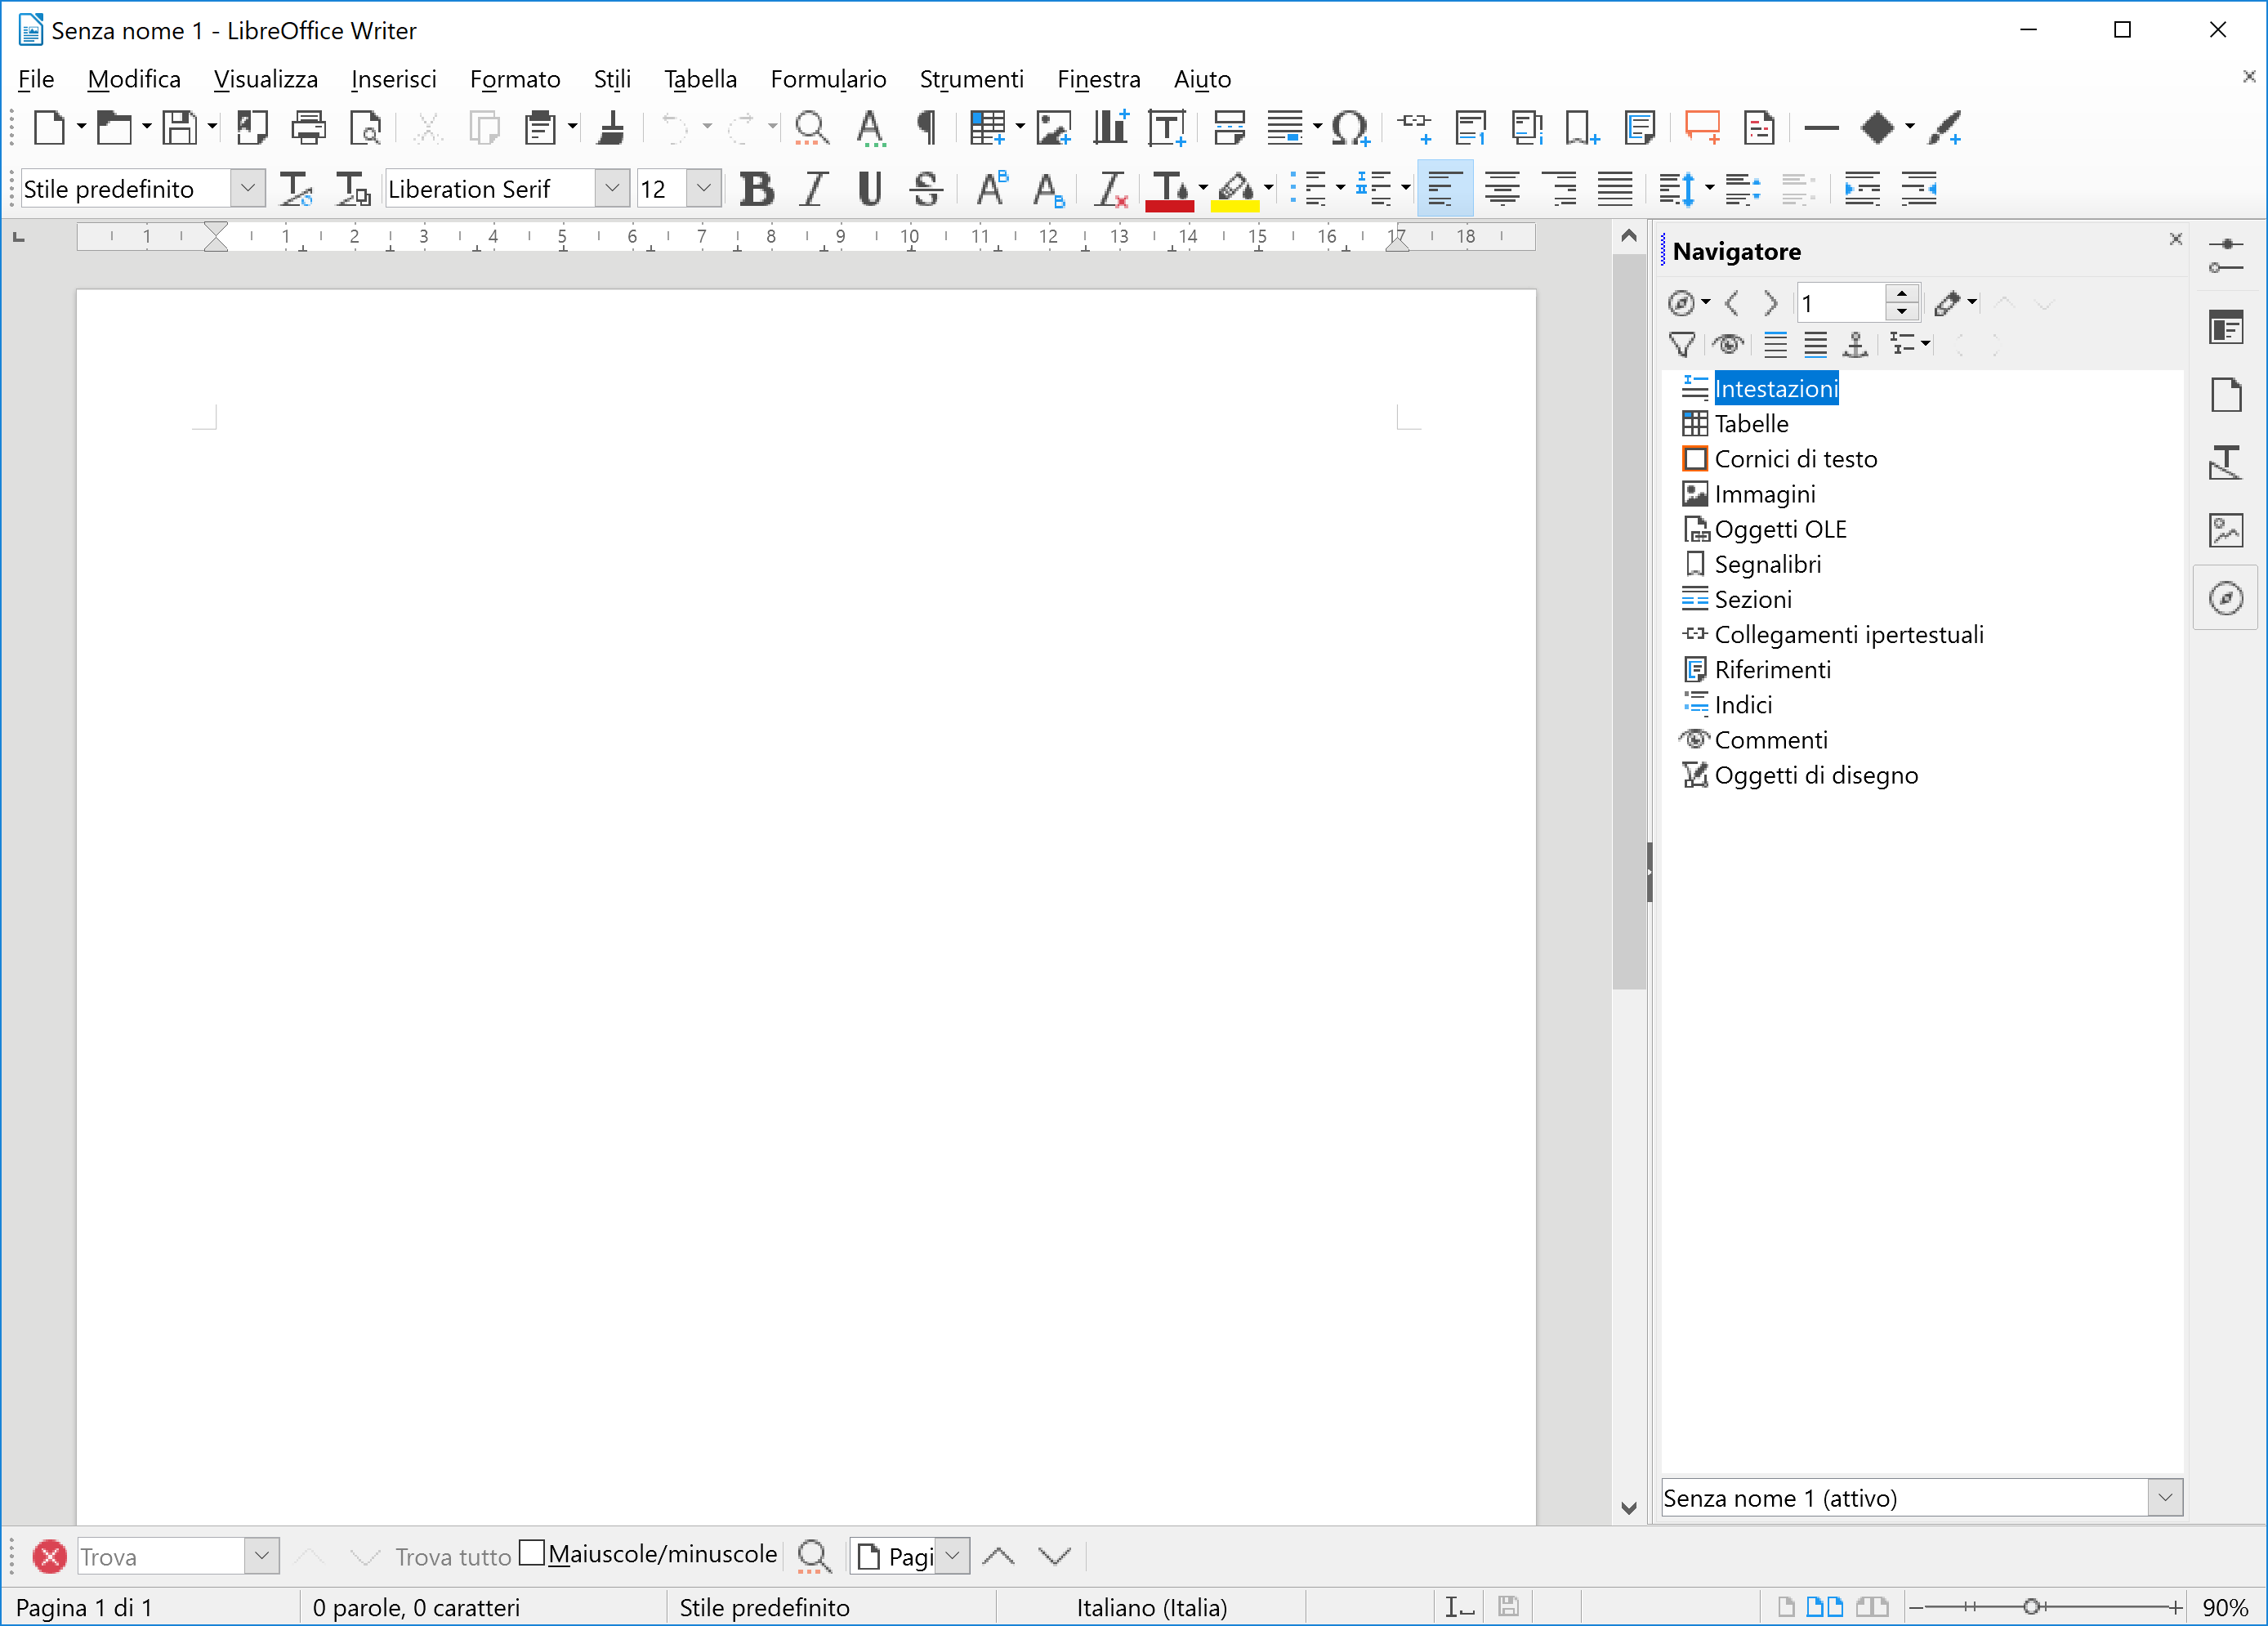Click Clear direct formatting icon
The width and height of the screenshot is (2268, 1626).
pyautogui.click(x=1110, y=189)
